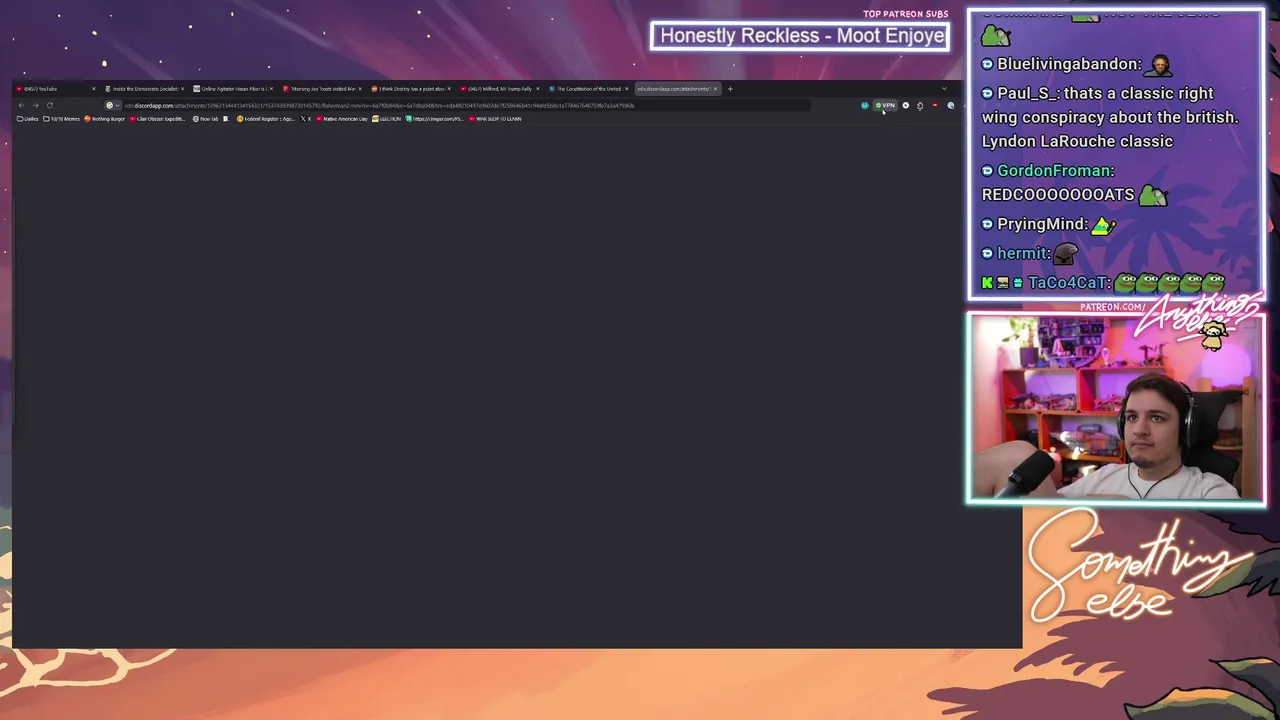This screenshot has height=720, width=1280.
Task: Click the red extension icon in the toolbar
Action: [935, 105]
